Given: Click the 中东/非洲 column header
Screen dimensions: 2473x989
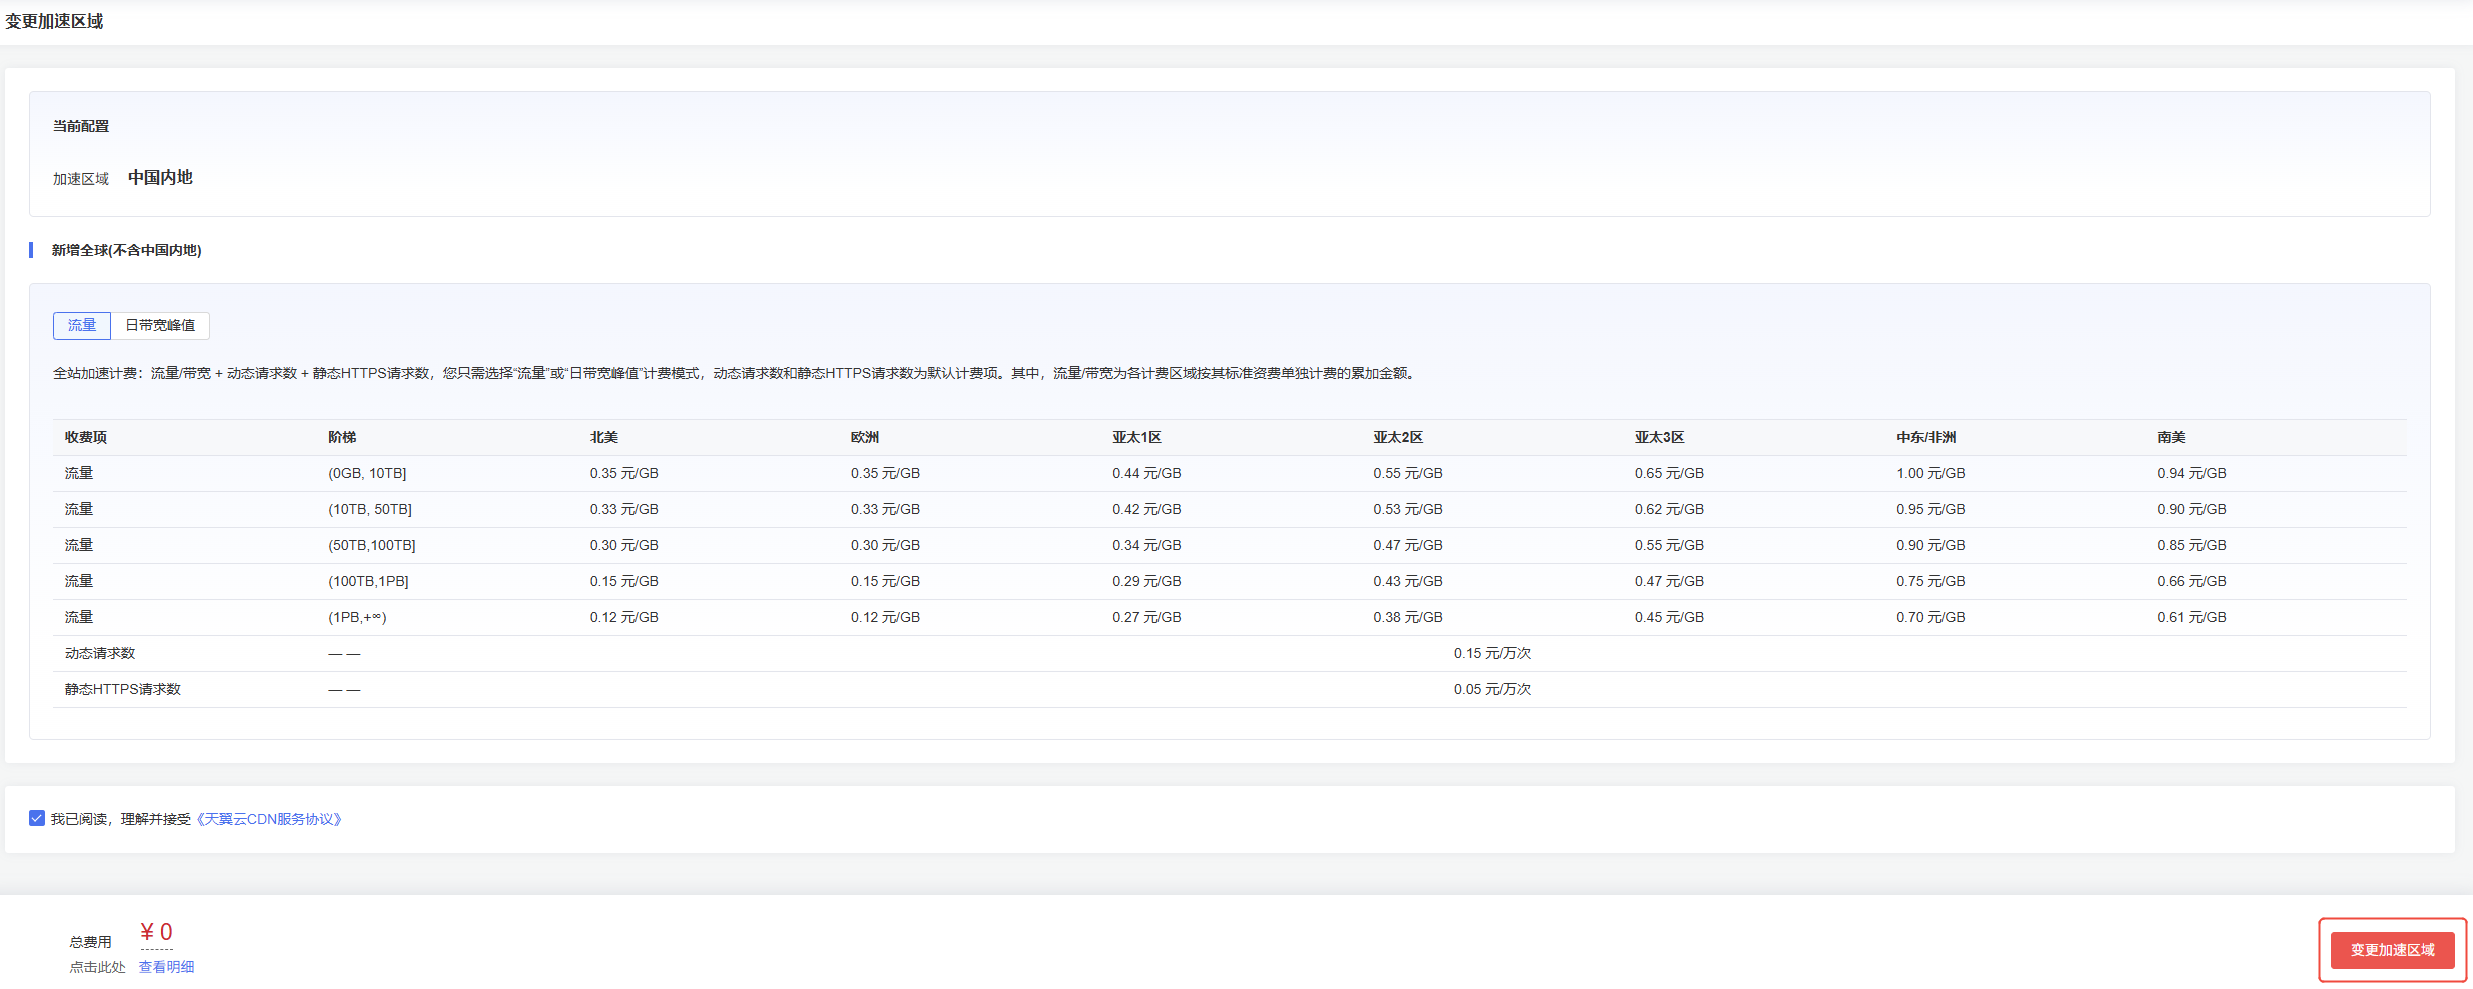Looking at the screenshot, I should coord(1923,437).
